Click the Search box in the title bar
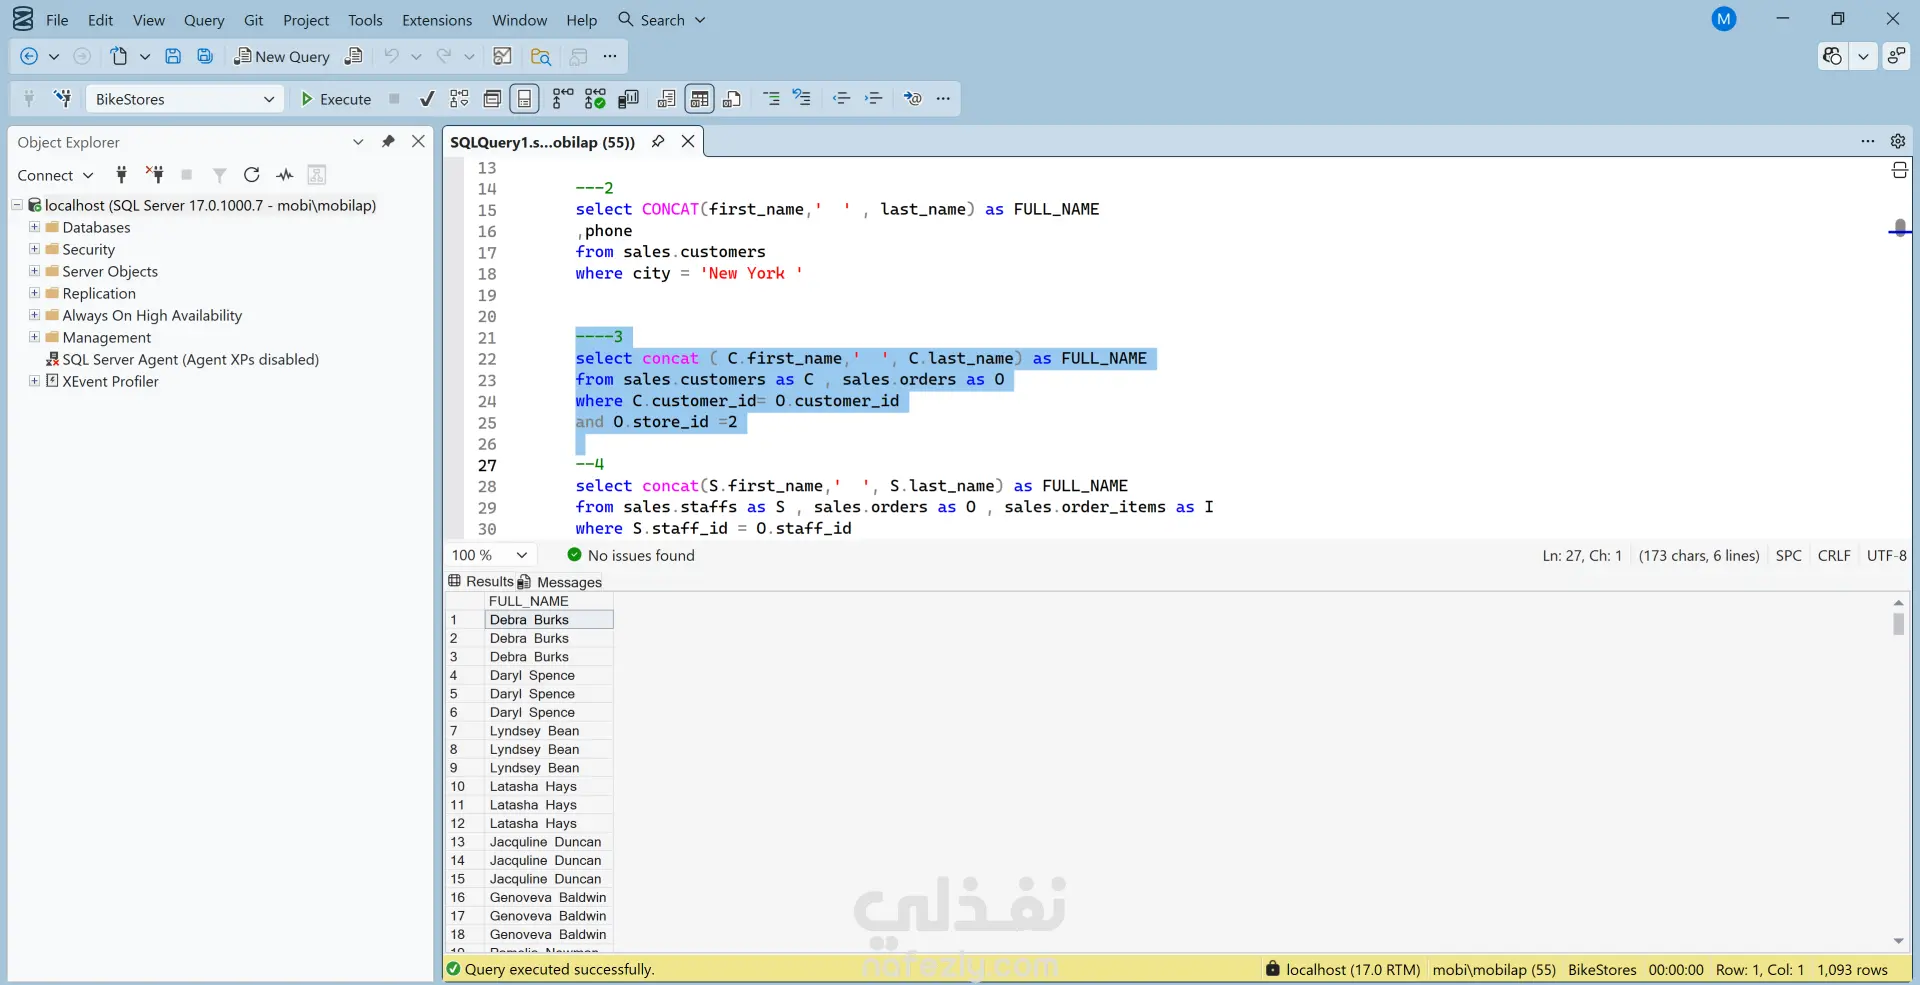 point(661,20)
